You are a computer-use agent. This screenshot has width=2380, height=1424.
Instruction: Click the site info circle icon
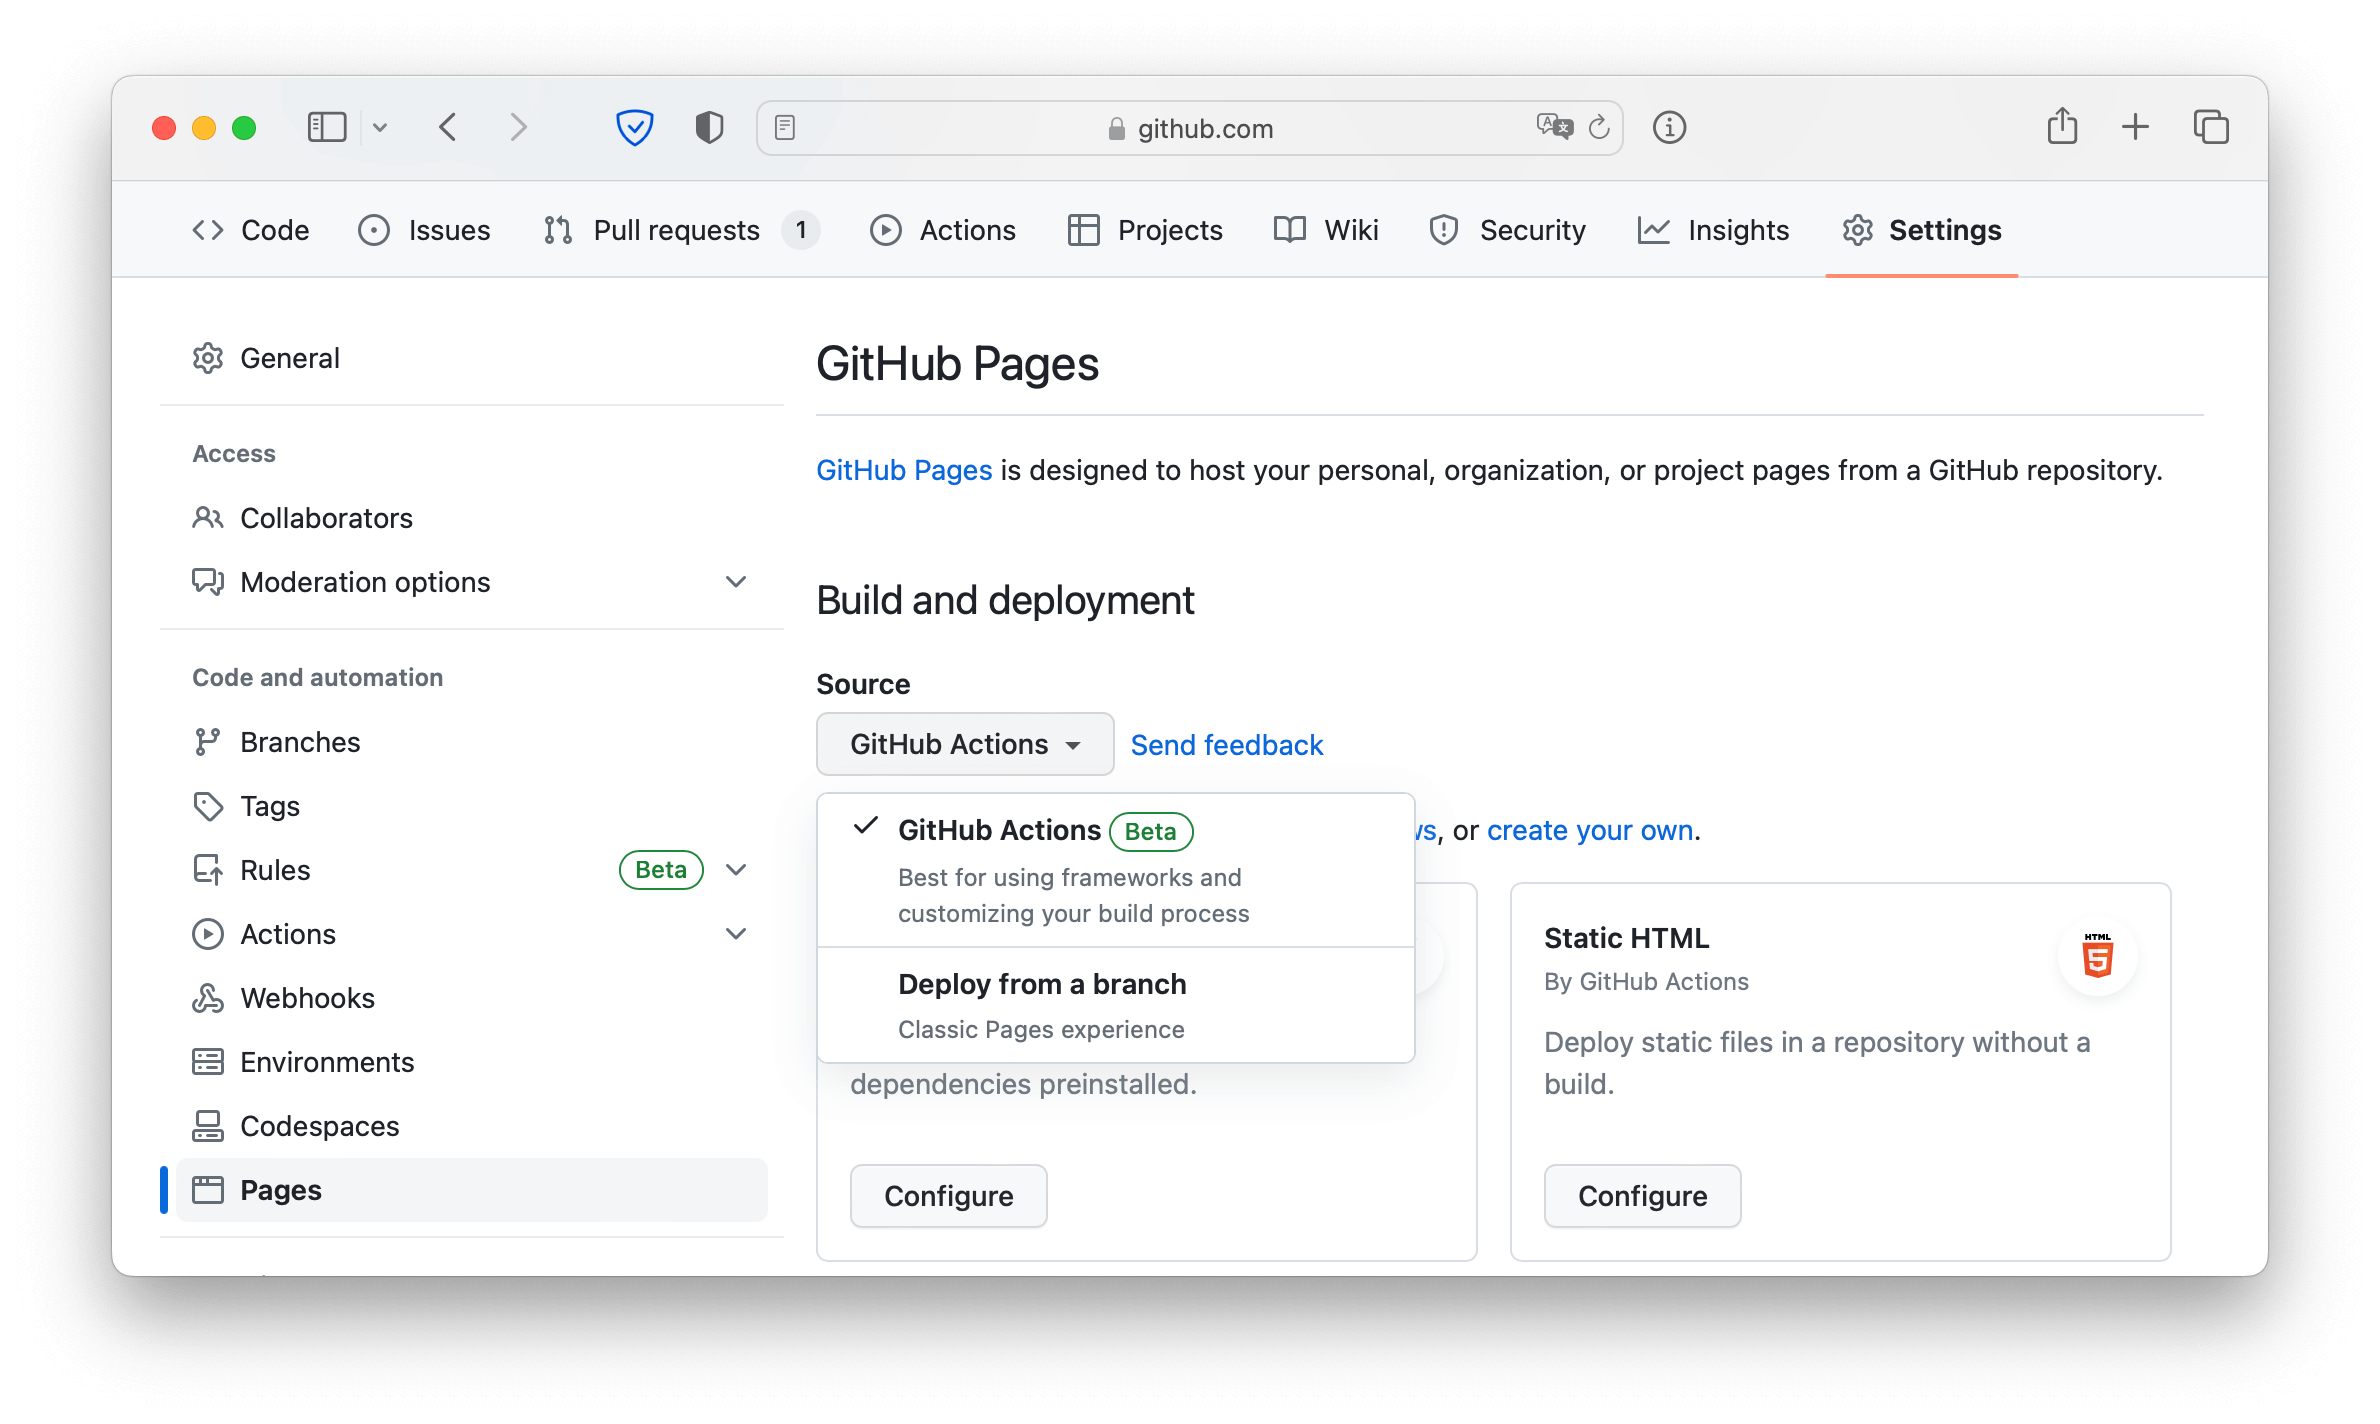[x=1669, y=127]
